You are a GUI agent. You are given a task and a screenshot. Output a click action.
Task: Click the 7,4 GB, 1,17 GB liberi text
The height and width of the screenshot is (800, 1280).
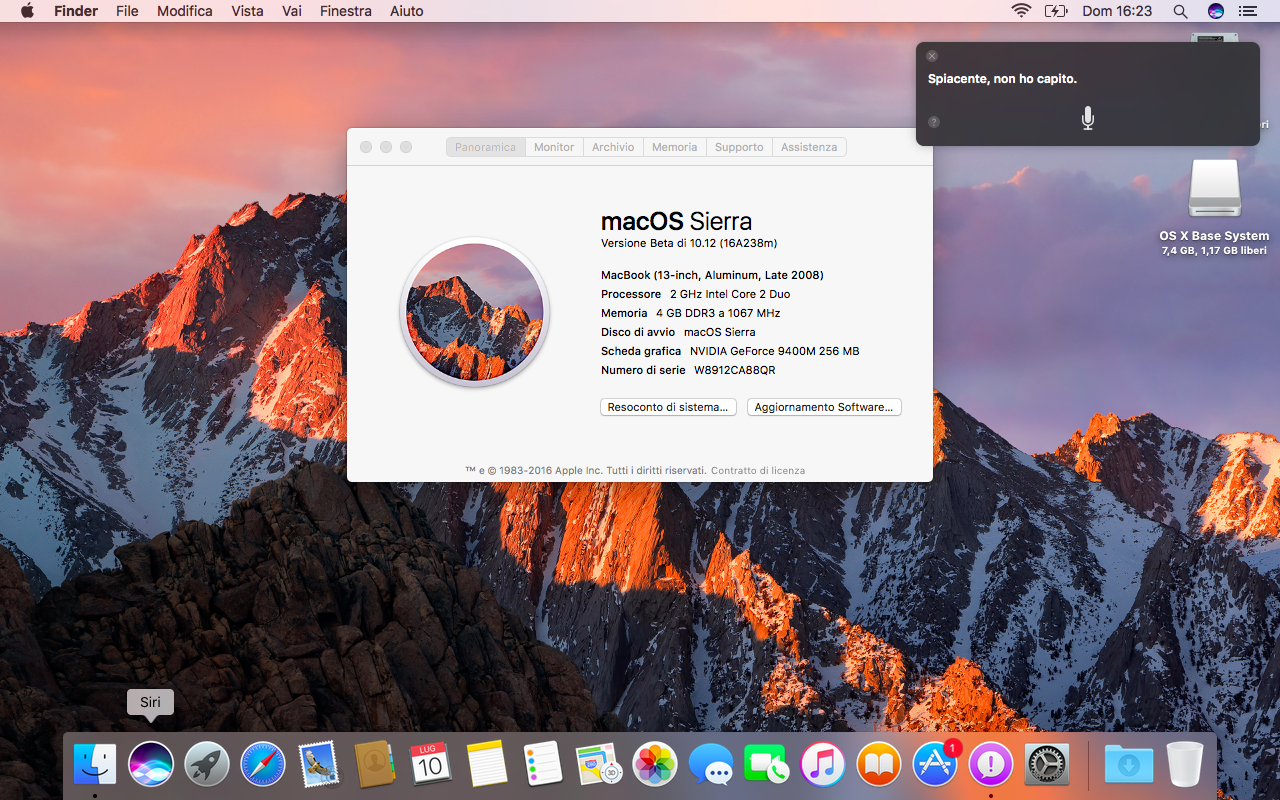pos(1214,251)
